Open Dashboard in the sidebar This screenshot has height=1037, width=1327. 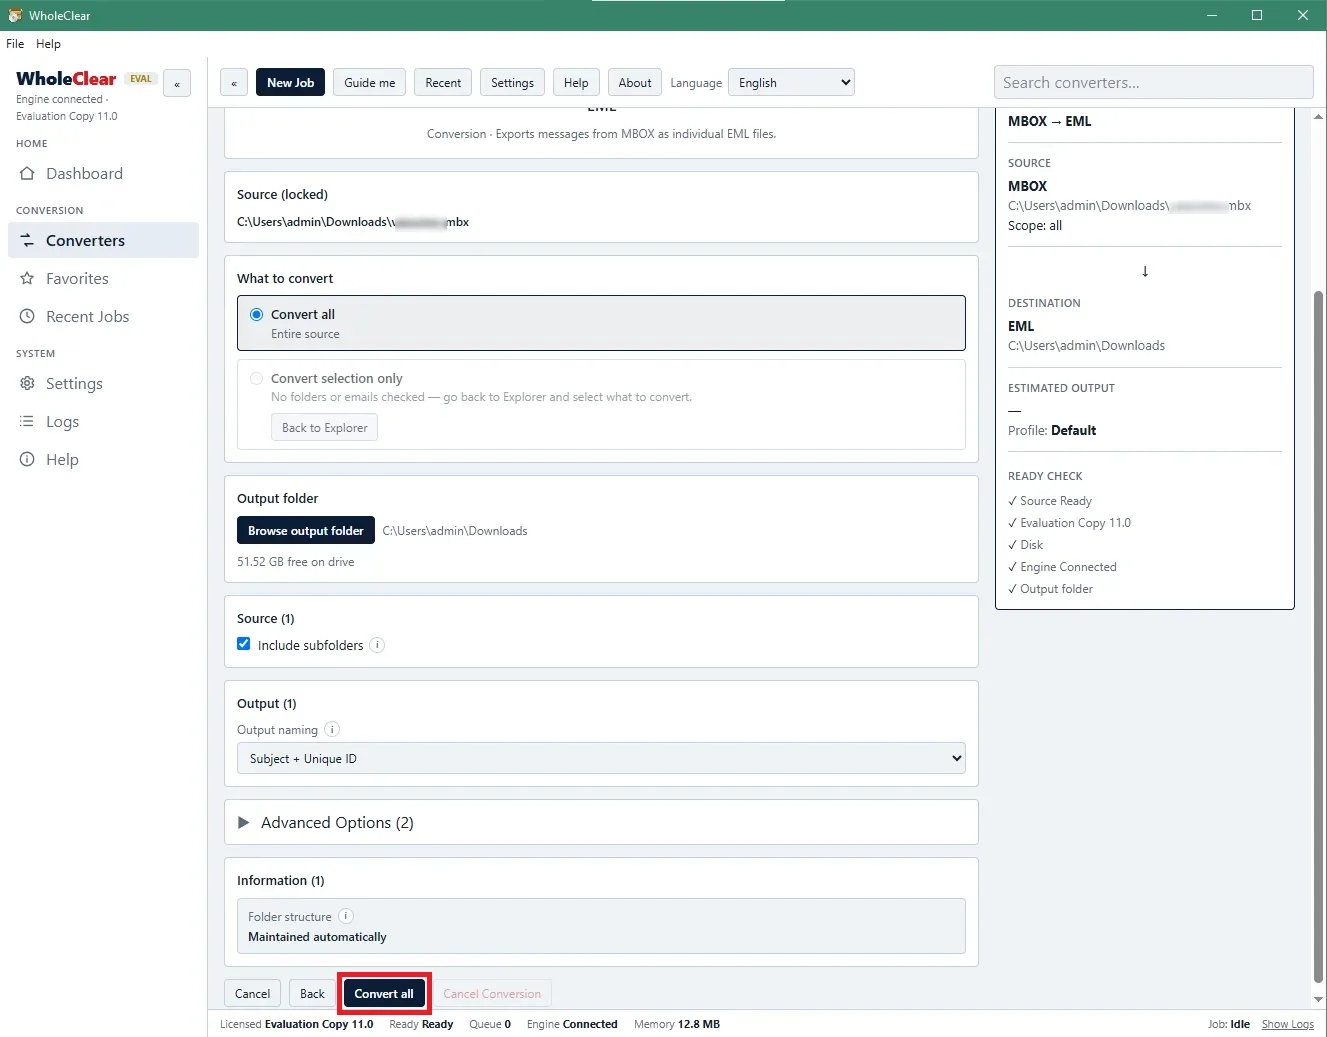(103, 174)
